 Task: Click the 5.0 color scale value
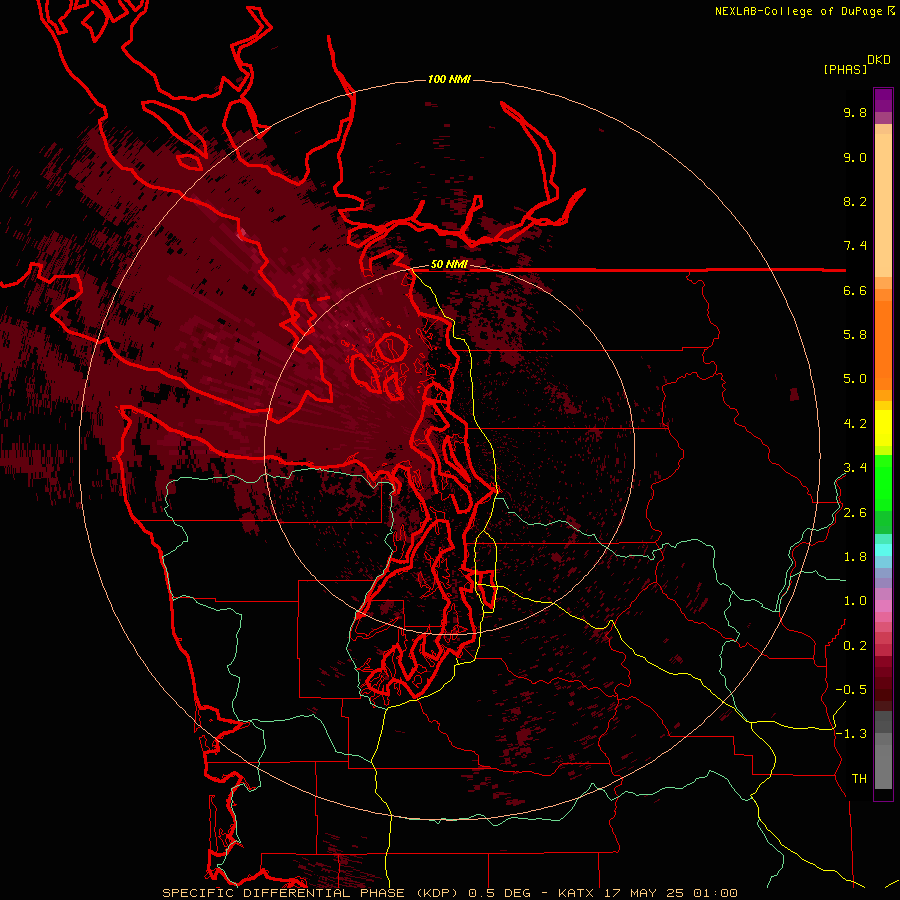coord(855,379)
